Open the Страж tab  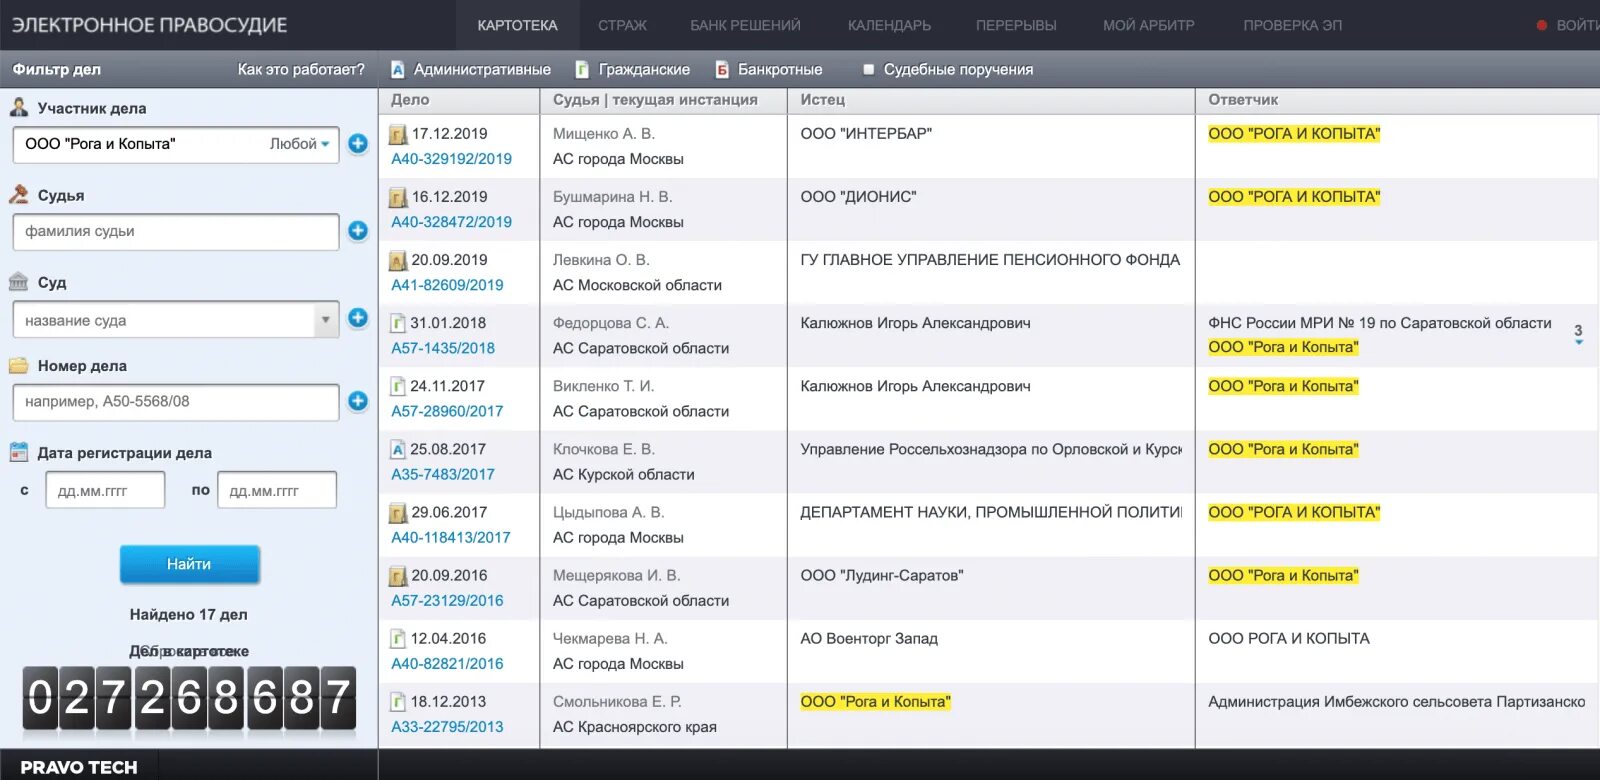(622, 25)
